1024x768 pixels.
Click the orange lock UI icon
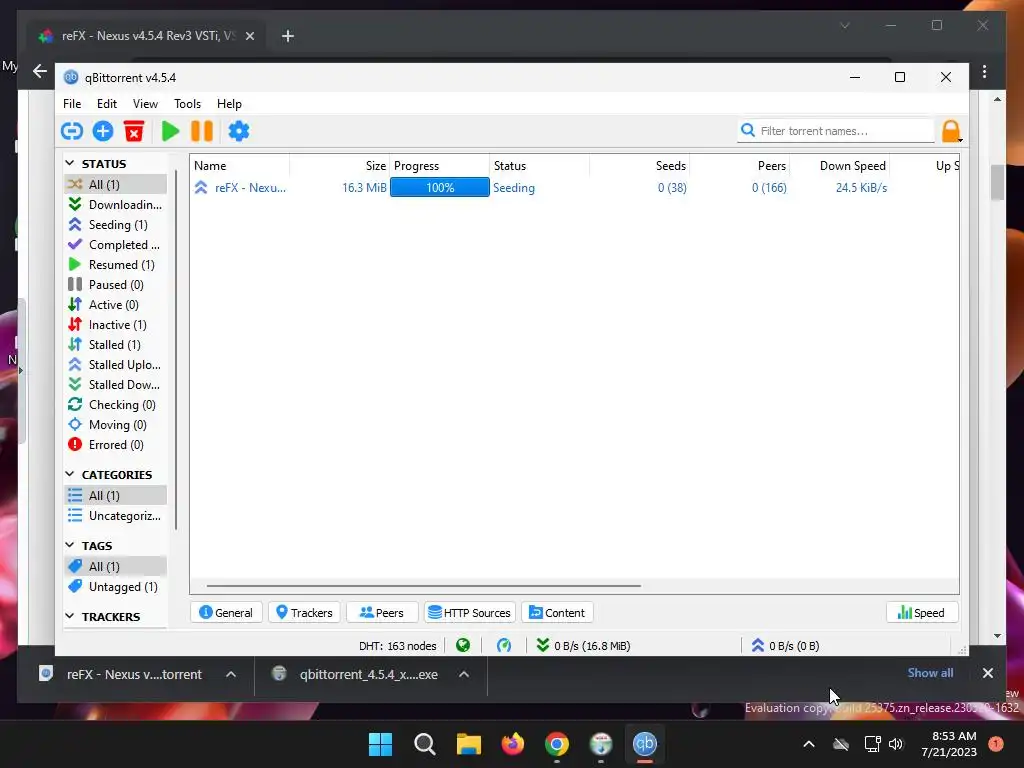click(951, 131)
